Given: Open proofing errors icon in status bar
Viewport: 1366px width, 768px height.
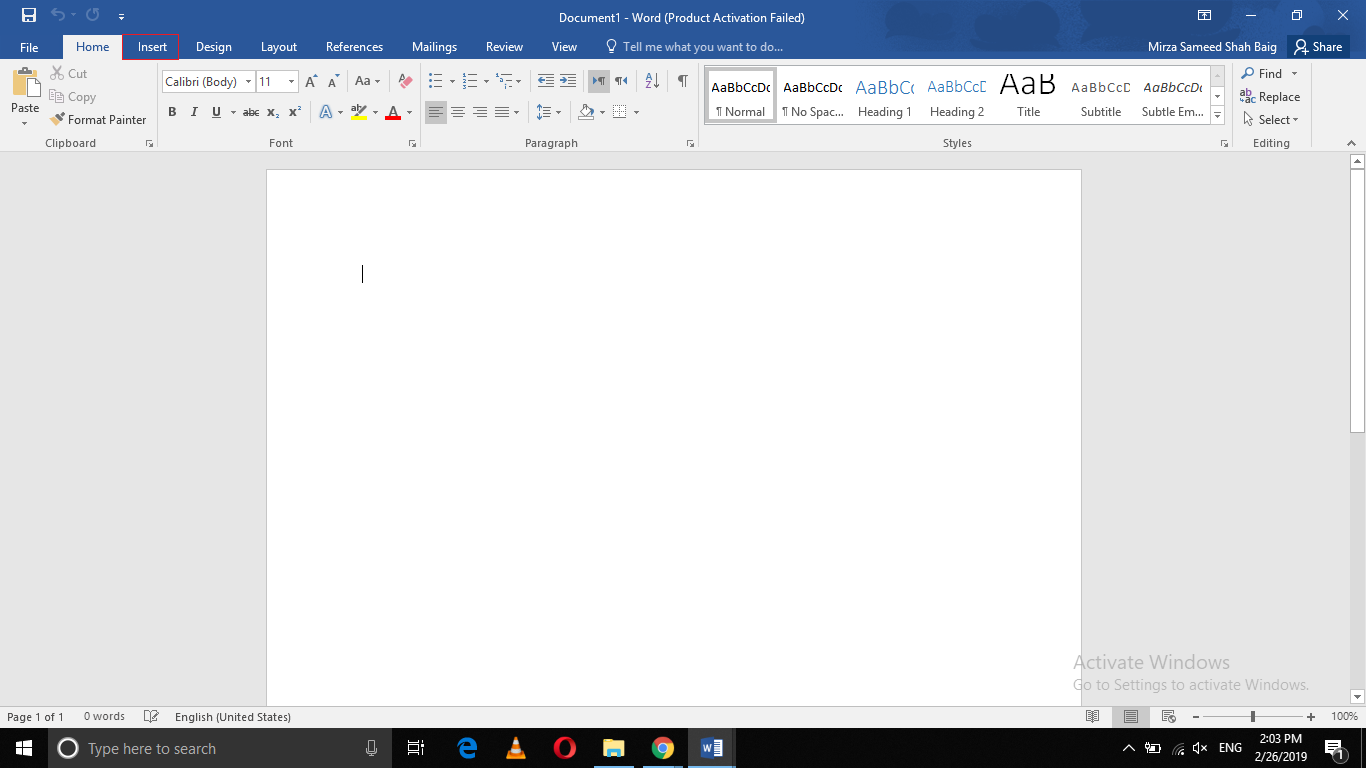Looking at the screenshot, I should pos(151,717).
